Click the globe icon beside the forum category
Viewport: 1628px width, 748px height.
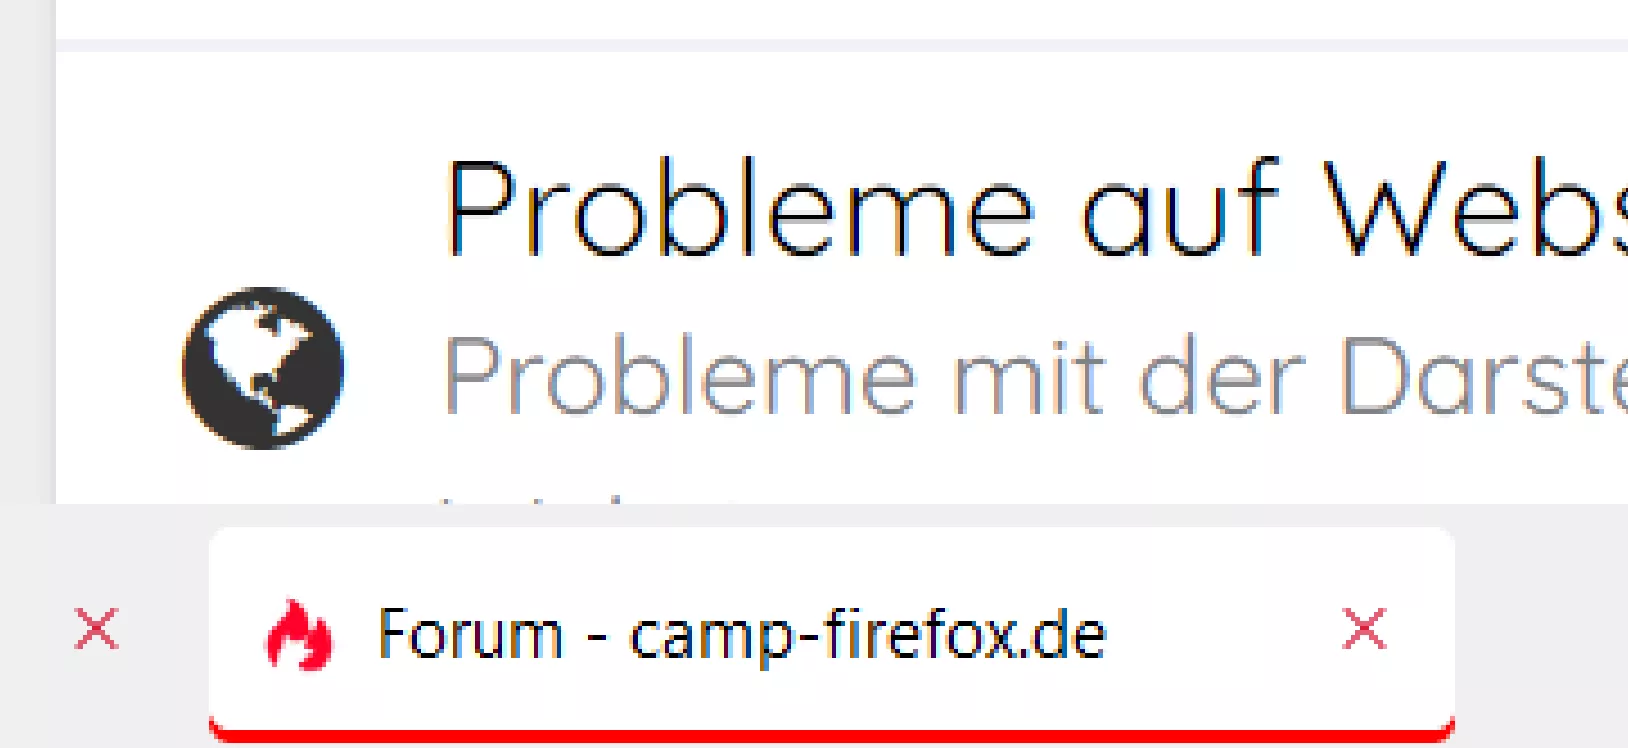point(263,367)
